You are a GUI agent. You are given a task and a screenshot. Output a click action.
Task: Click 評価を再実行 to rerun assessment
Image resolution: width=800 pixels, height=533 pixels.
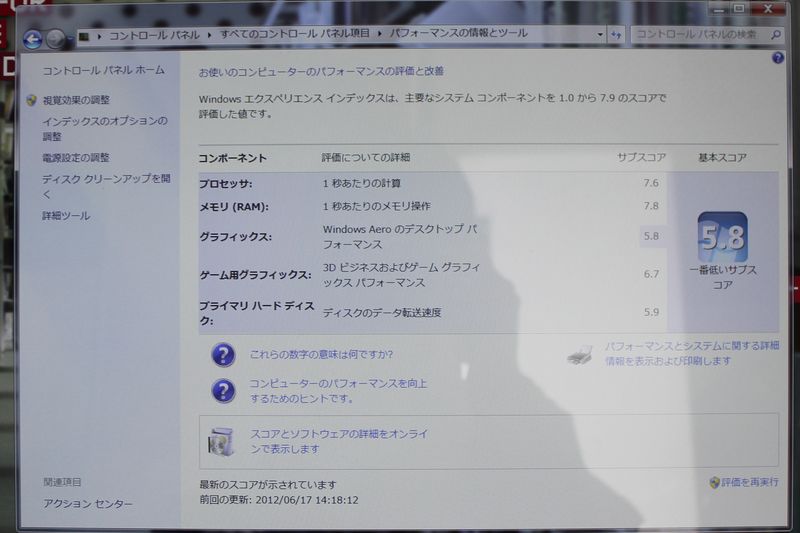tap(749, 482)
